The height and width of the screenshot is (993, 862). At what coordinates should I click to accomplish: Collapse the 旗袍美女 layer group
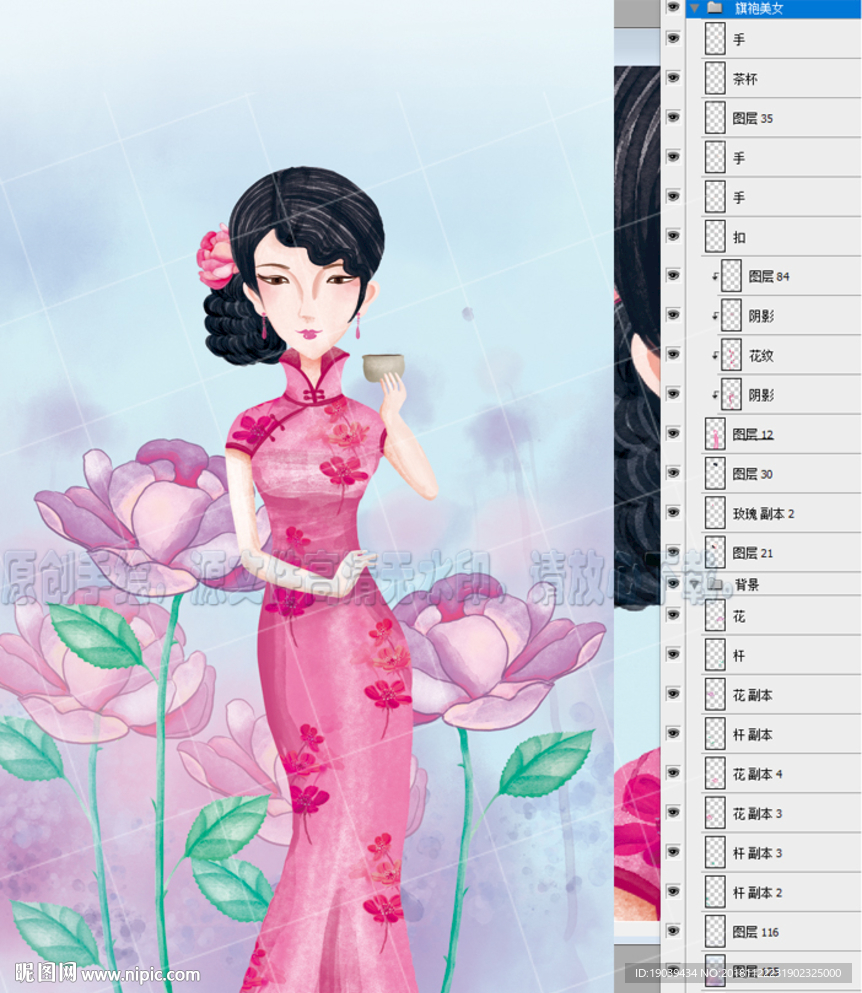pyautogui.click(x=695, y=8)
